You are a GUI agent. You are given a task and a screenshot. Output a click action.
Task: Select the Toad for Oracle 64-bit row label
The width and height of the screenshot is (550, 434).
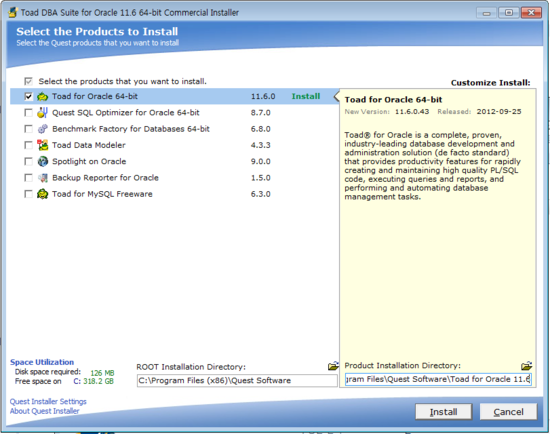[95, 96]
